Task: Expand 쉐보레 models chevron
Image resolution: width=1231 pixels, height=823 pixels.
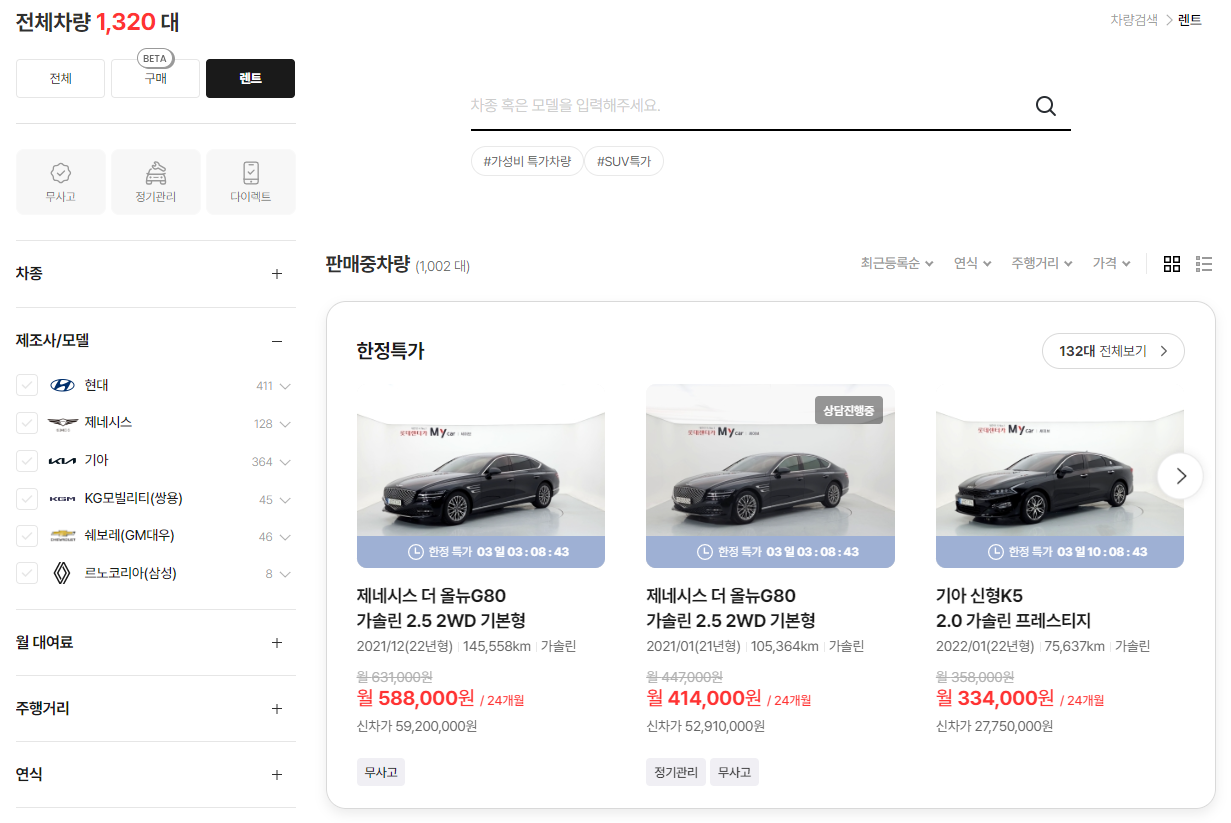Action: [x=286, y=537]
